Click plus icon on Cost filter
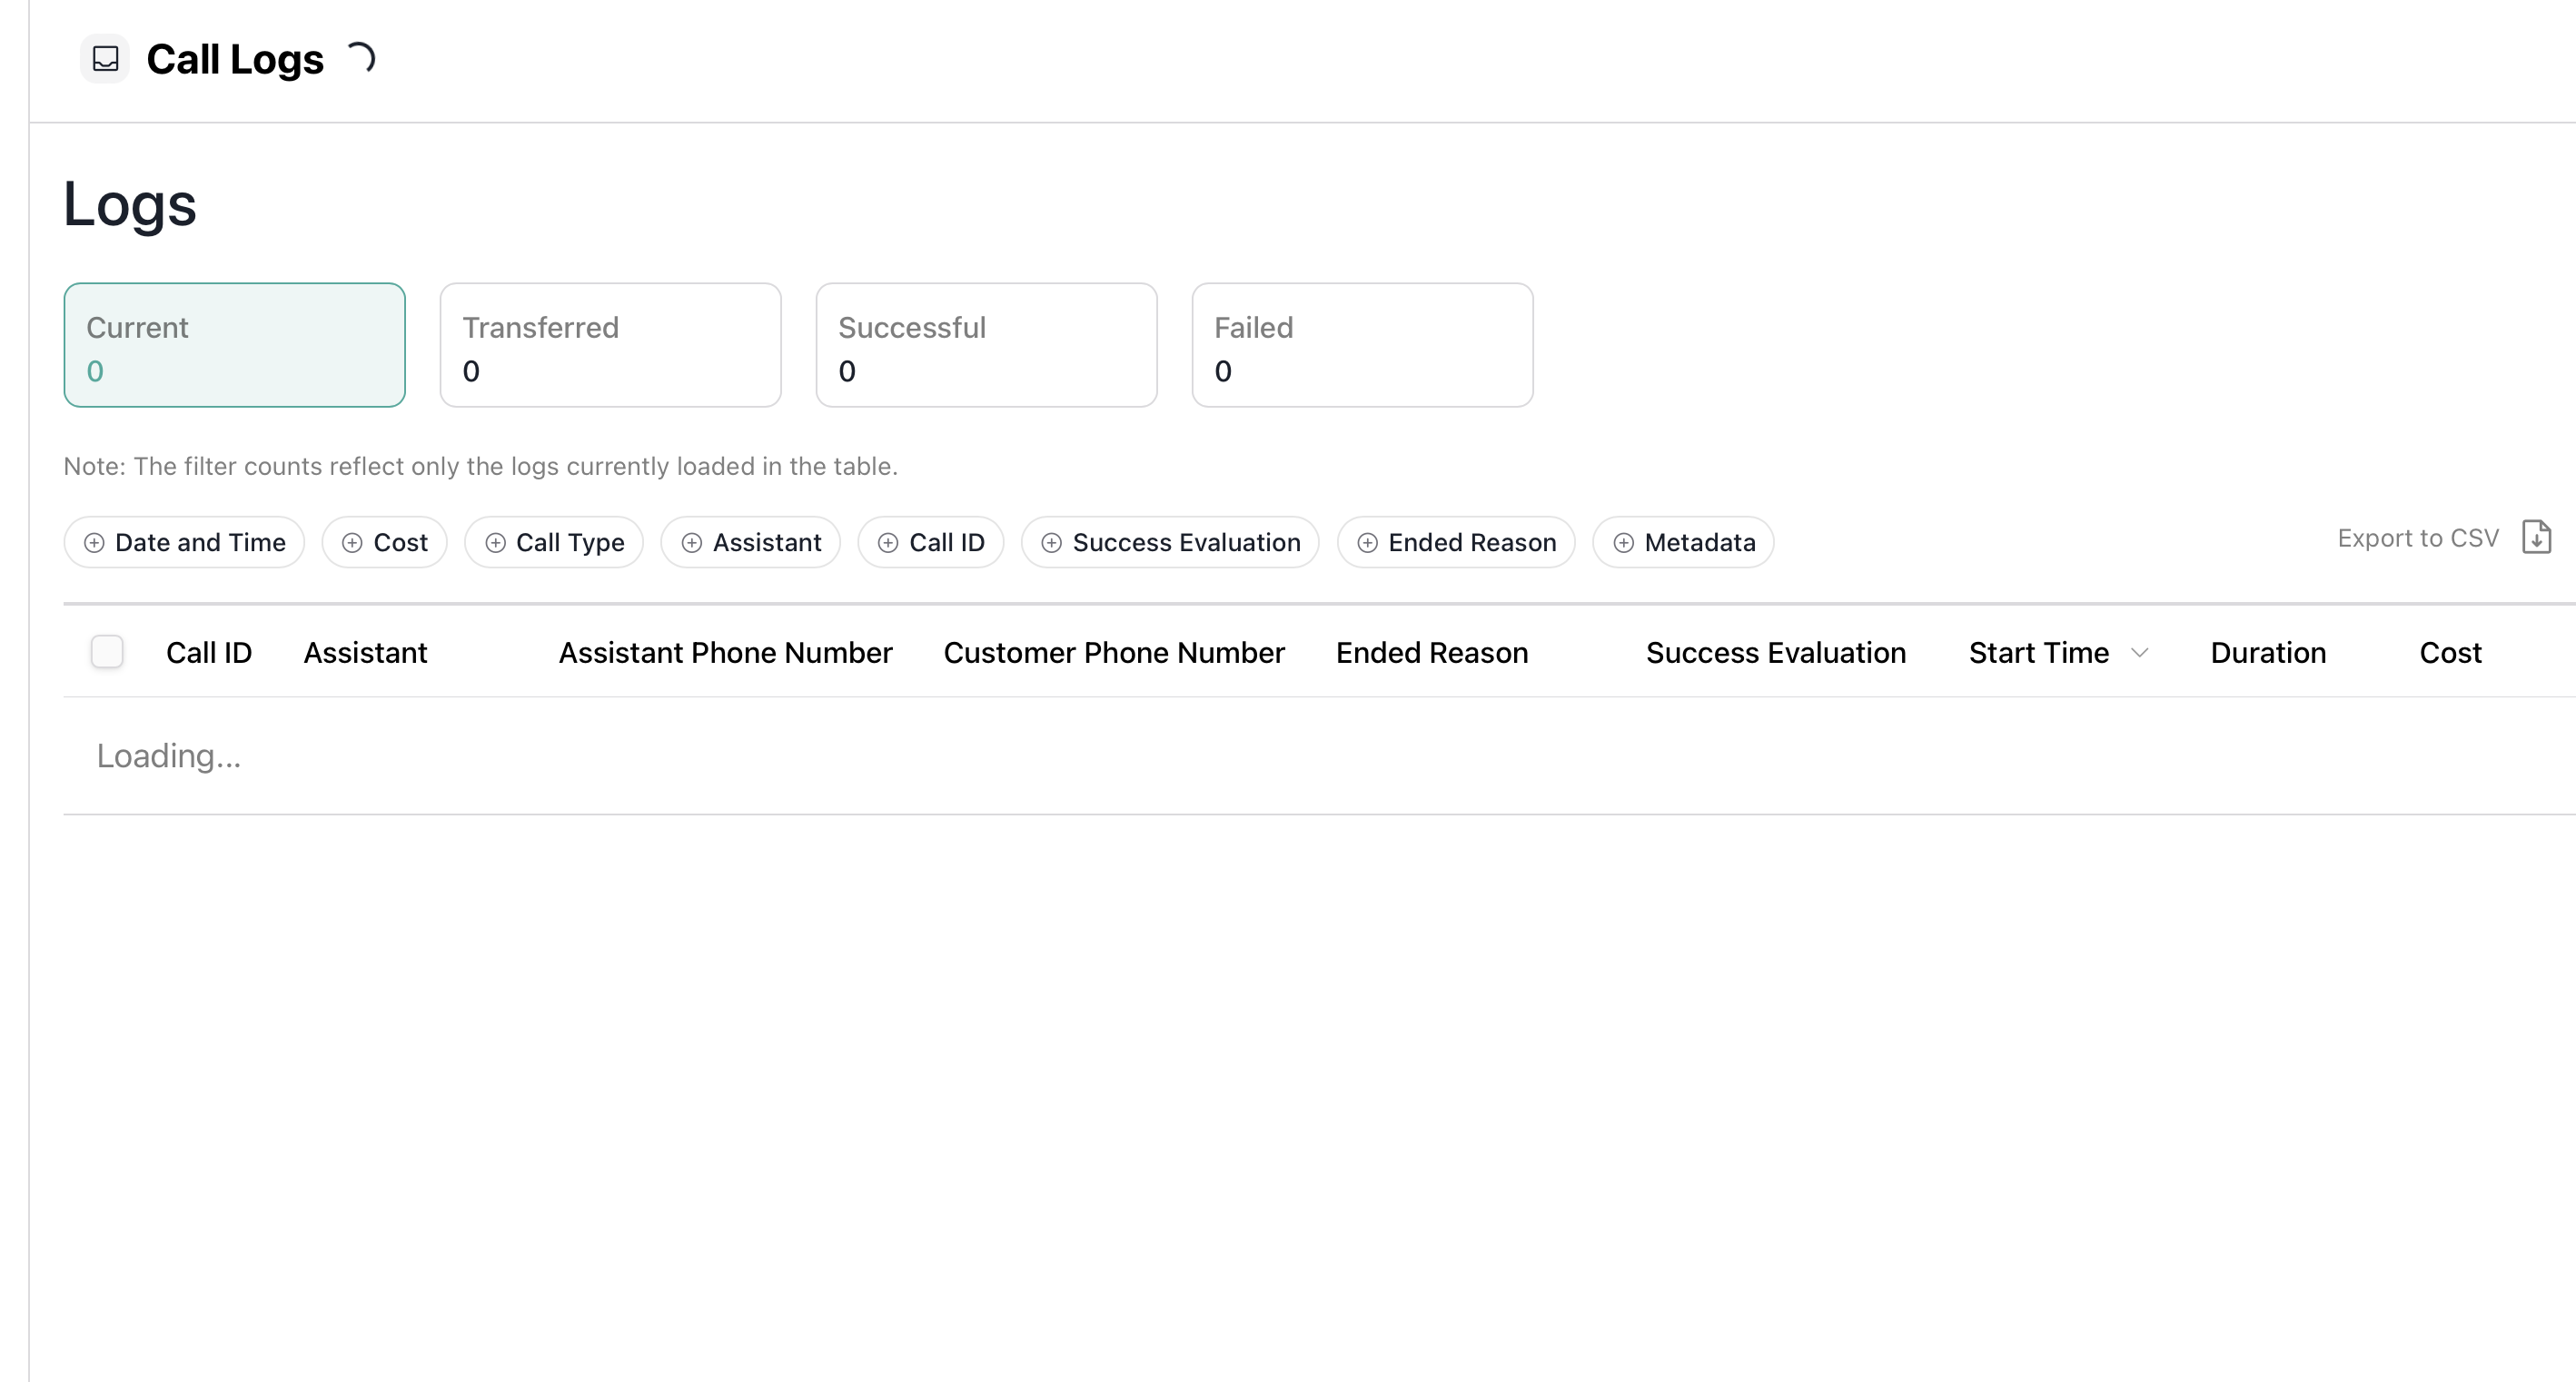 (x=352, y=543)
